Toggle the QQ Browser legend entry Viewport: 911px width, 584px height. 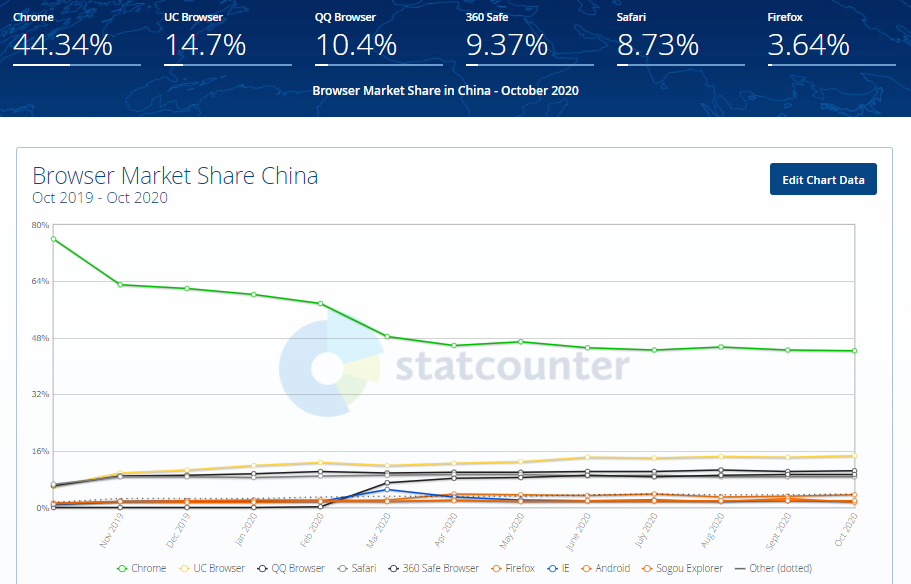click(291, 568)
